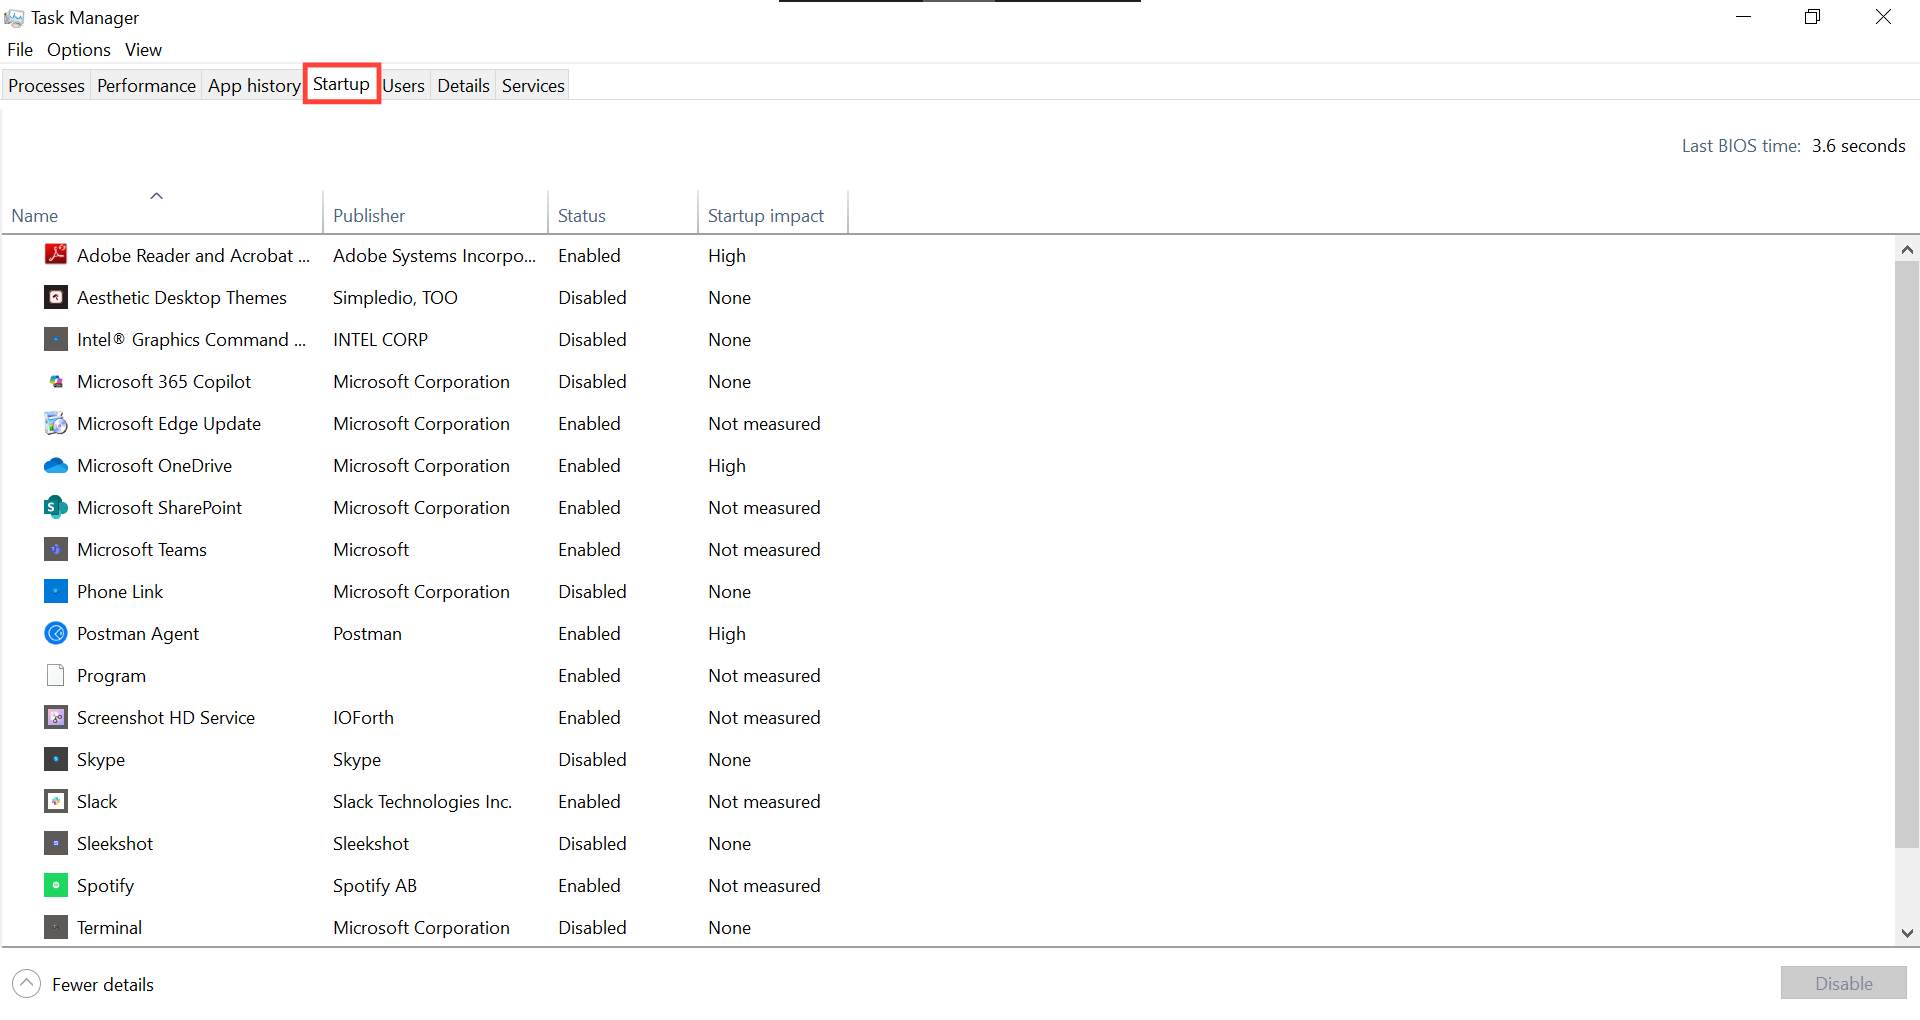The width and height of the screenshot is (1920, 1020).
Task: Click the Microsoft OneDrive cloud icon
Action: tap(56, 465)
